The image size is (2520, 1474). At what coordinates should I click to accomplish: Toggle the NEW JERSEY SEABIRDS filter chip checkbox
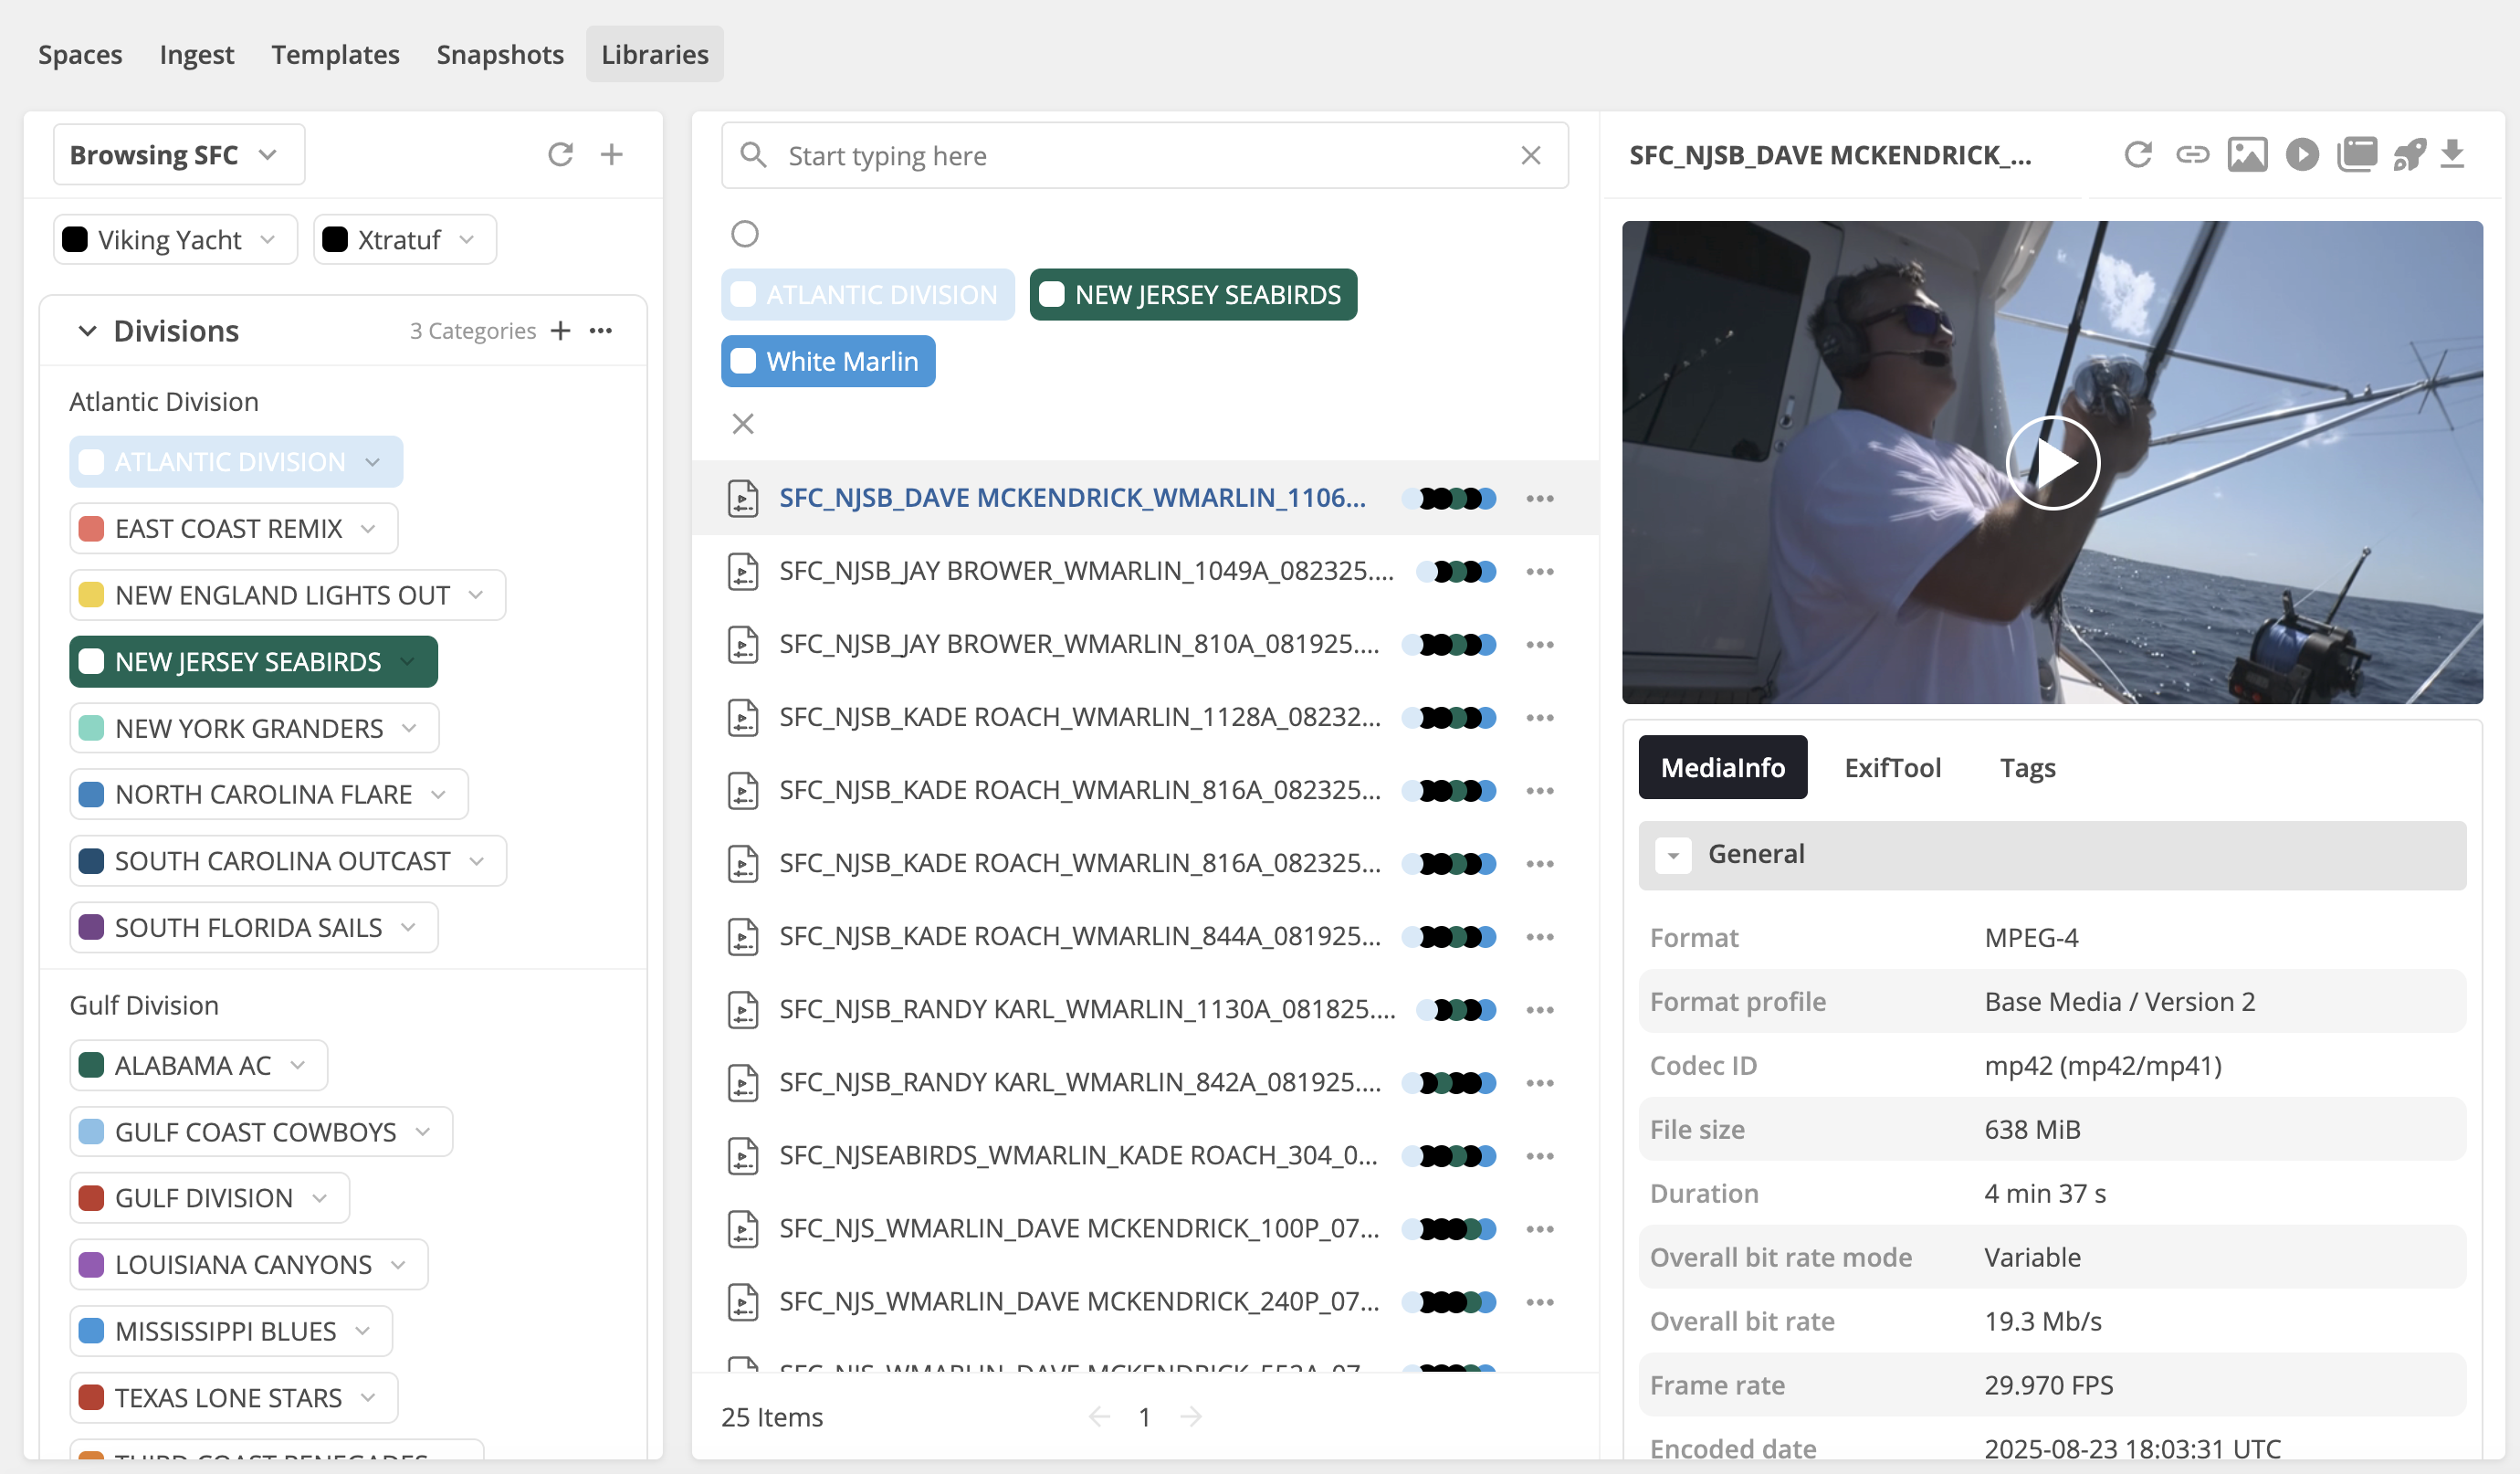pos(1052,295)
